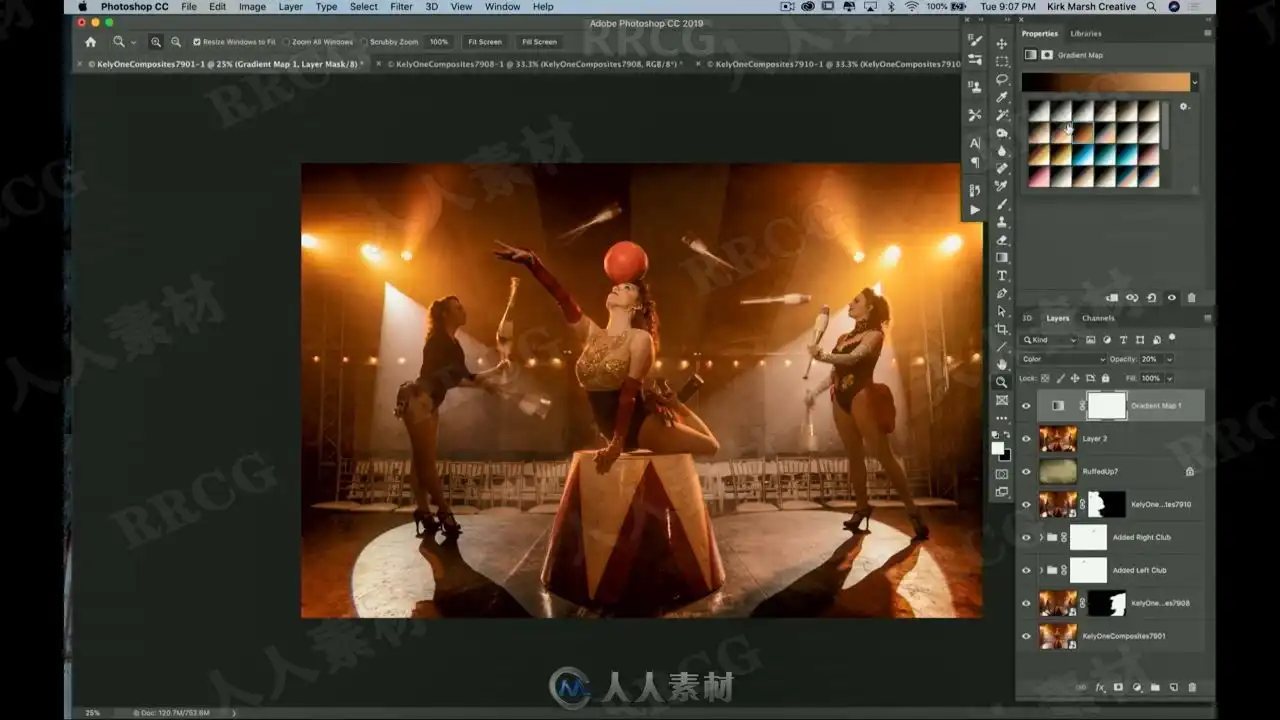This screenshot has width=1280, height=720.
Task: Toggle visibility of KelyOneComposites7901 layer
Action: pyautogui.click(x=1026, y=636)
